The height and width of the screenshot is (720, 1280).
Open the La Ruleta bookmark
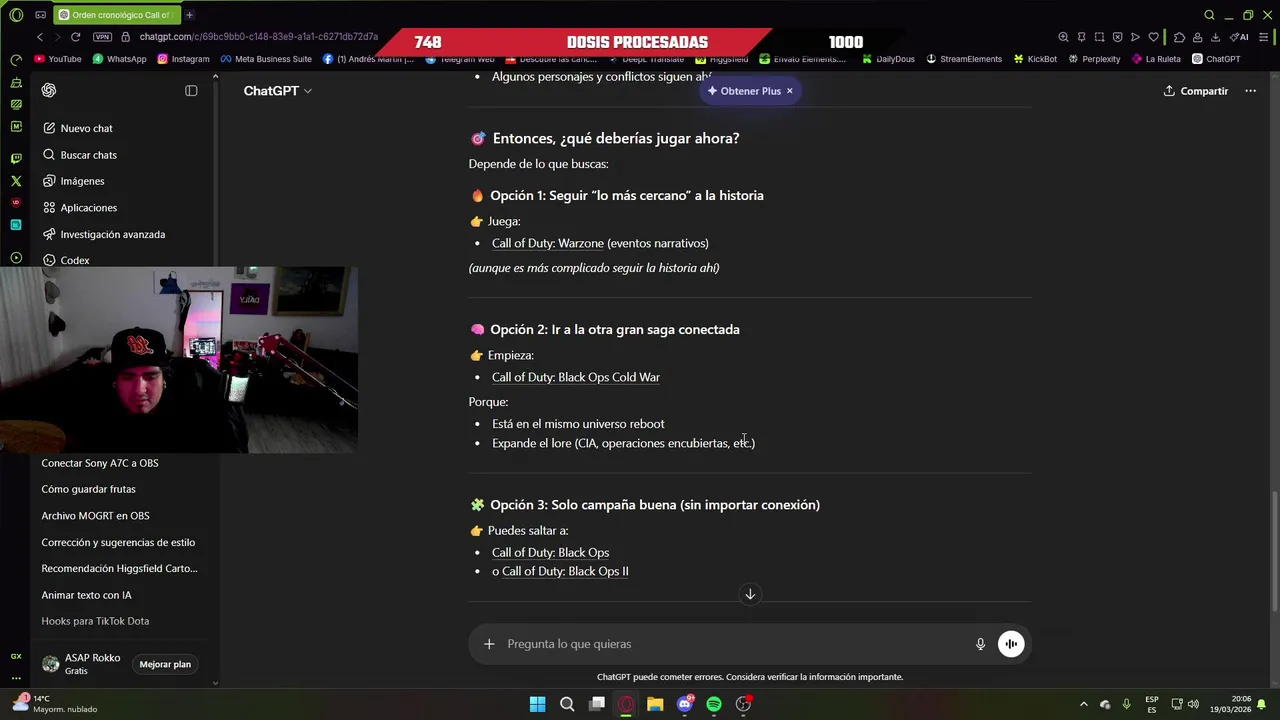coord(1156,59)
